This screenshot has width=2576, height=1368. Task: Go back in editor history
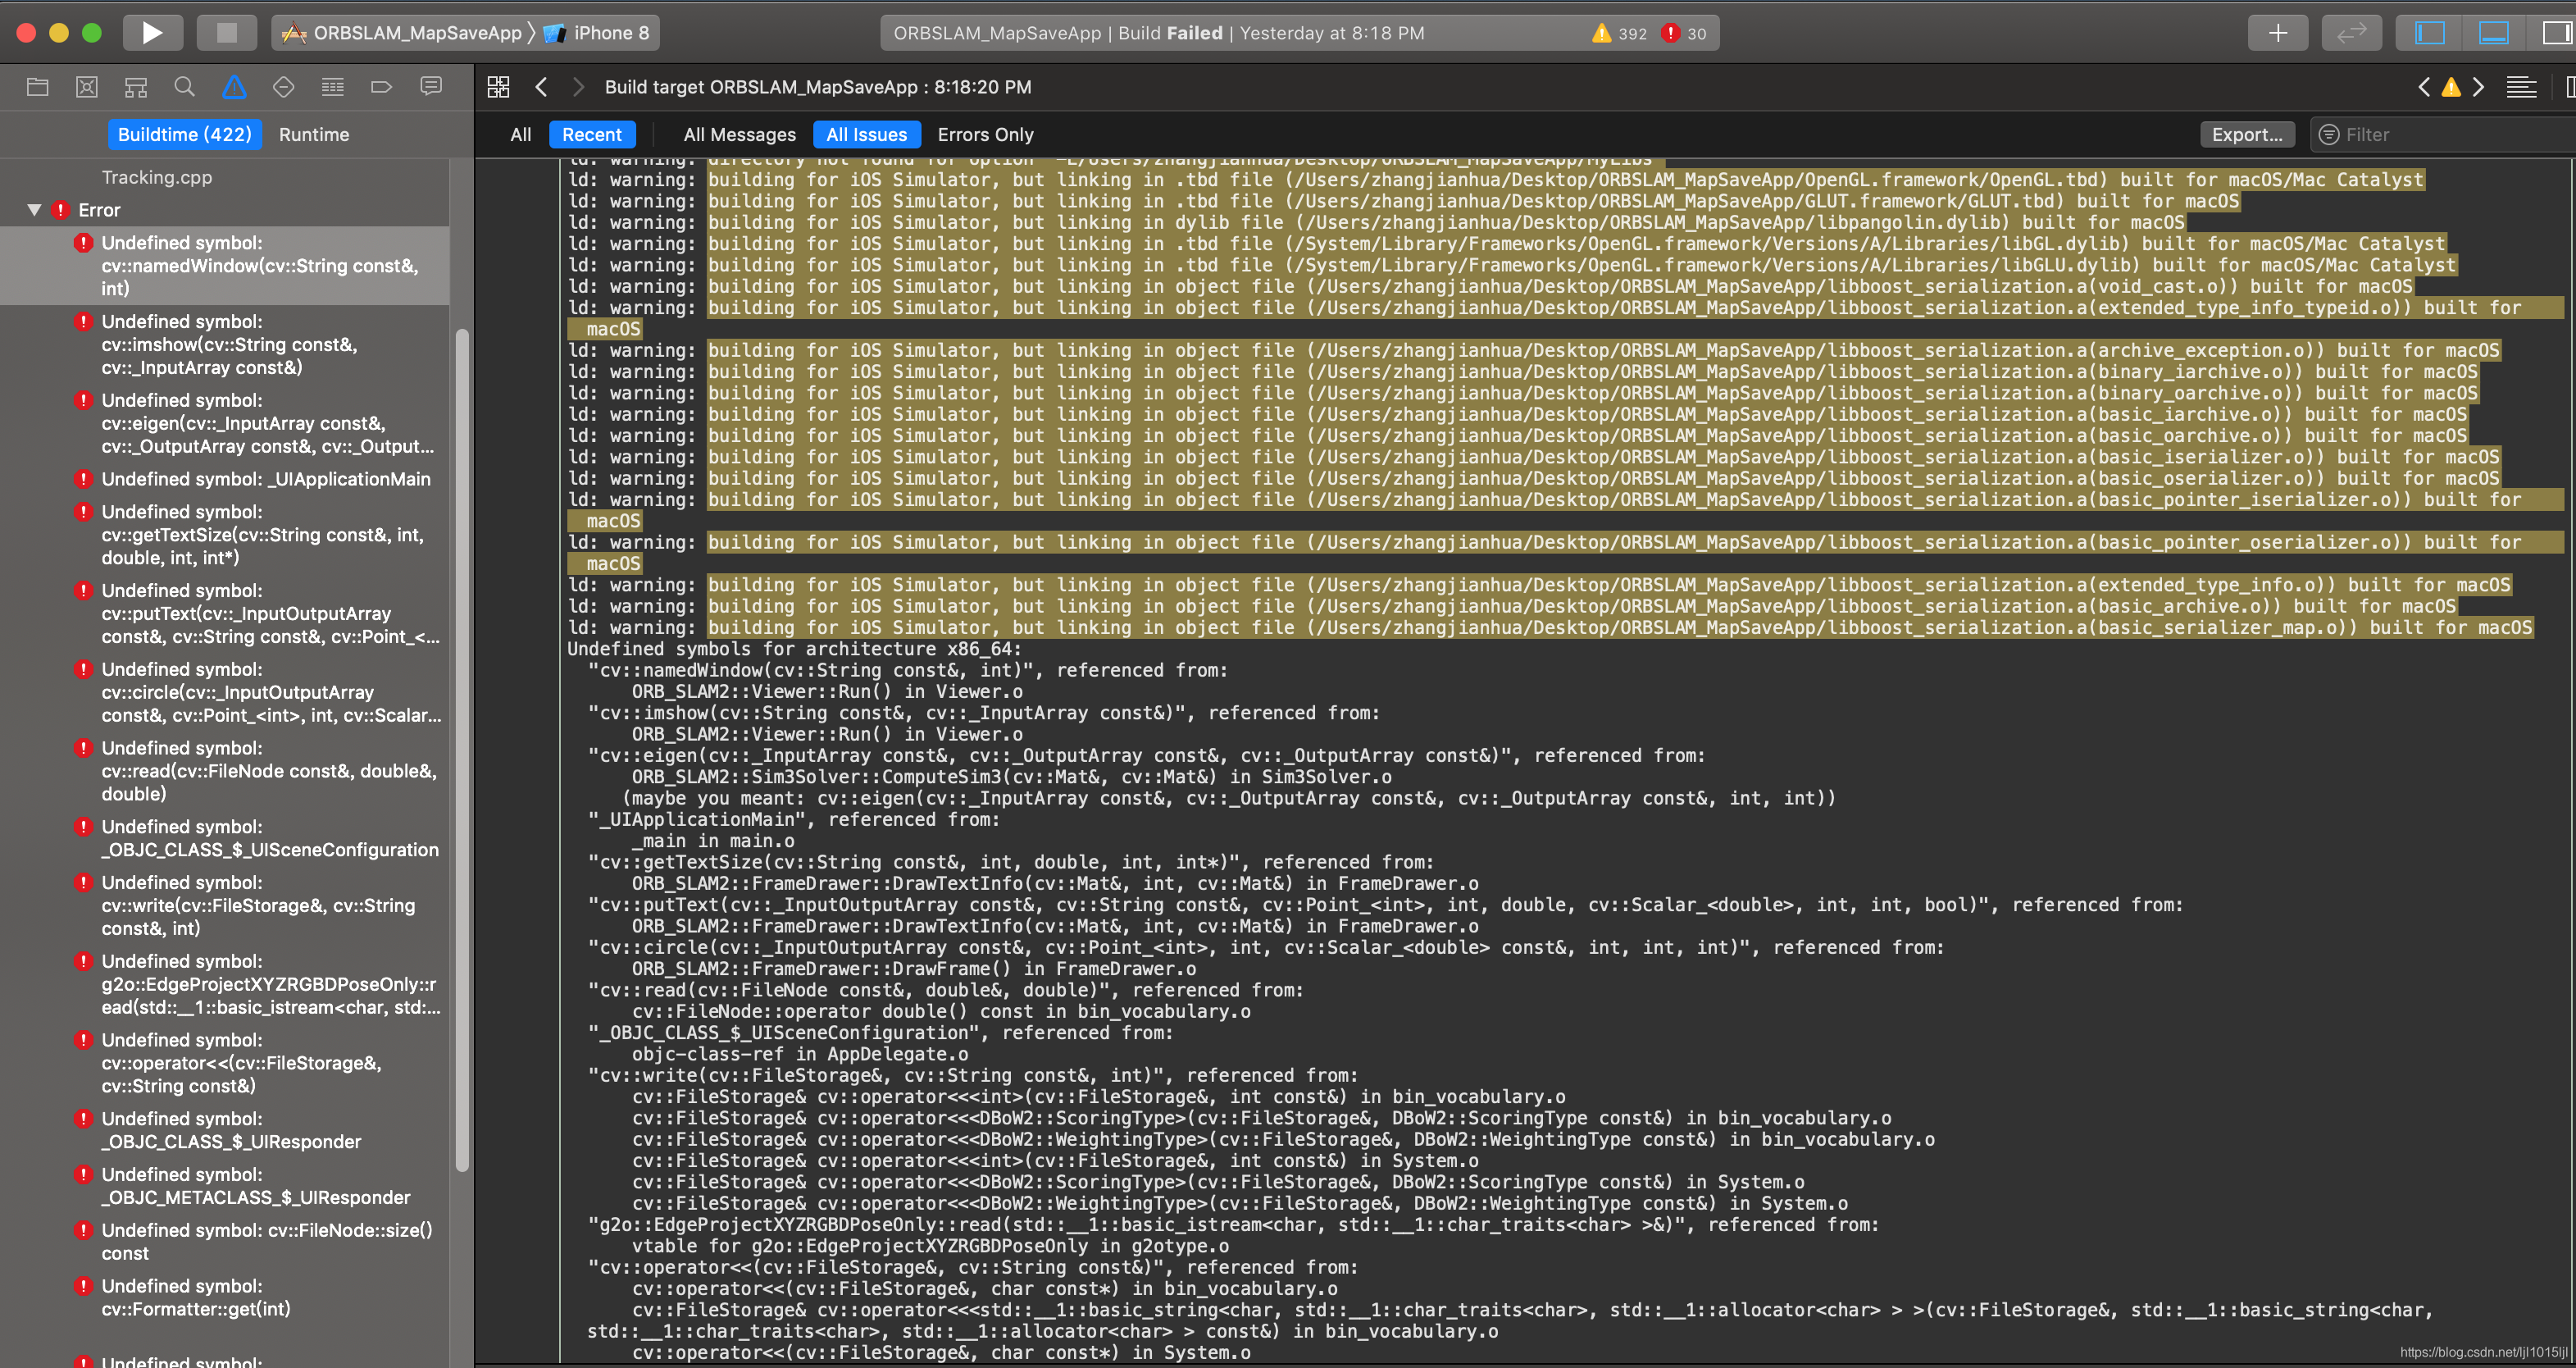pos(541,87)
